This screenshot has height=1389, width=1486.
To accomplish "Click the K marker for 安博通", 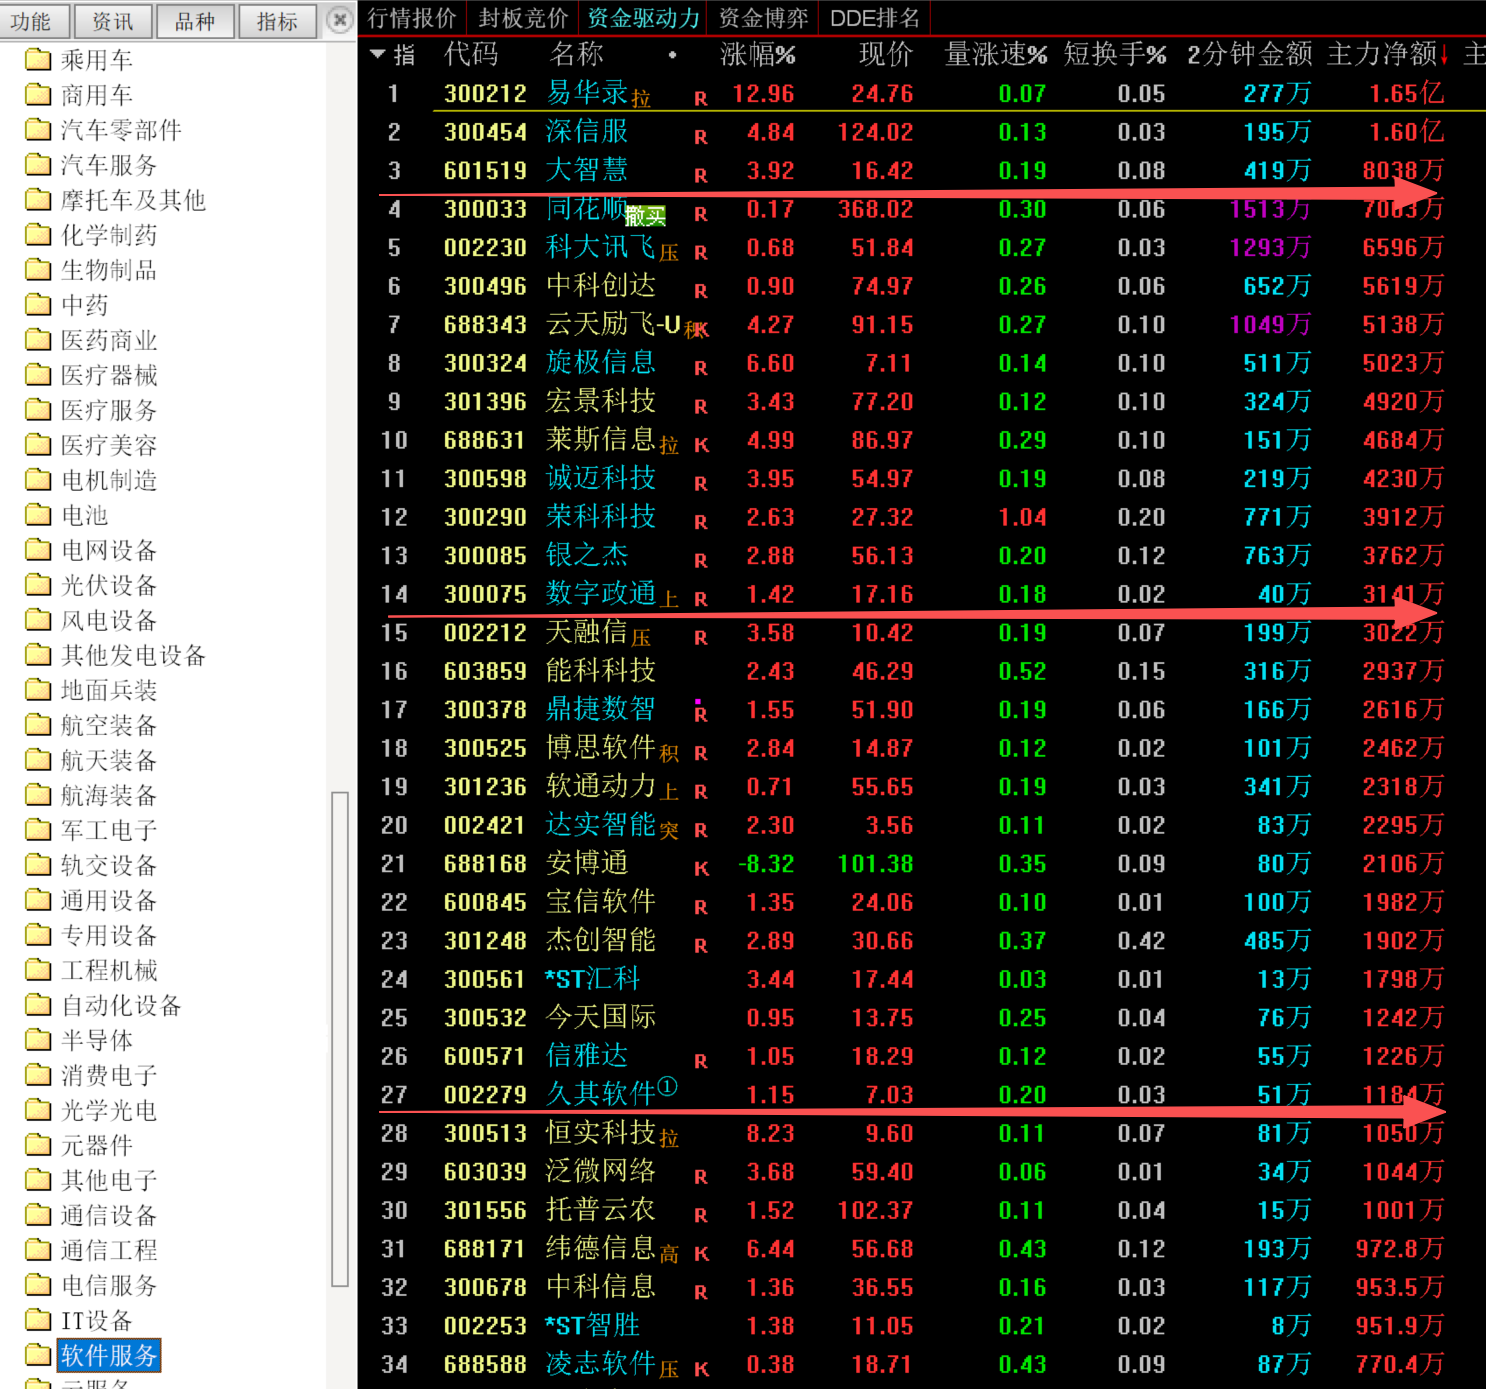I will (701, 868).
